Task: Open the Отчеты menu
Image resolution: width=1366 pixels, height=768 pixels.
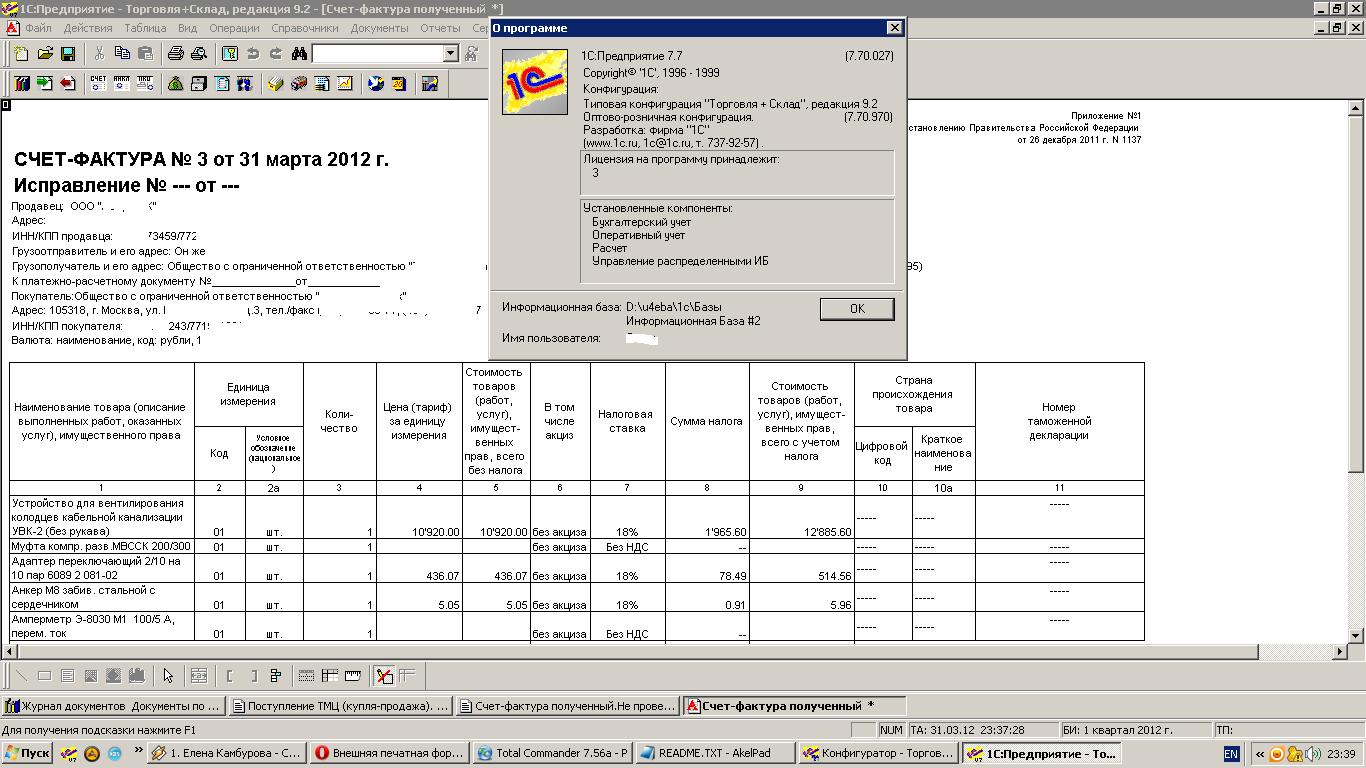Action: tap(440, 28)
